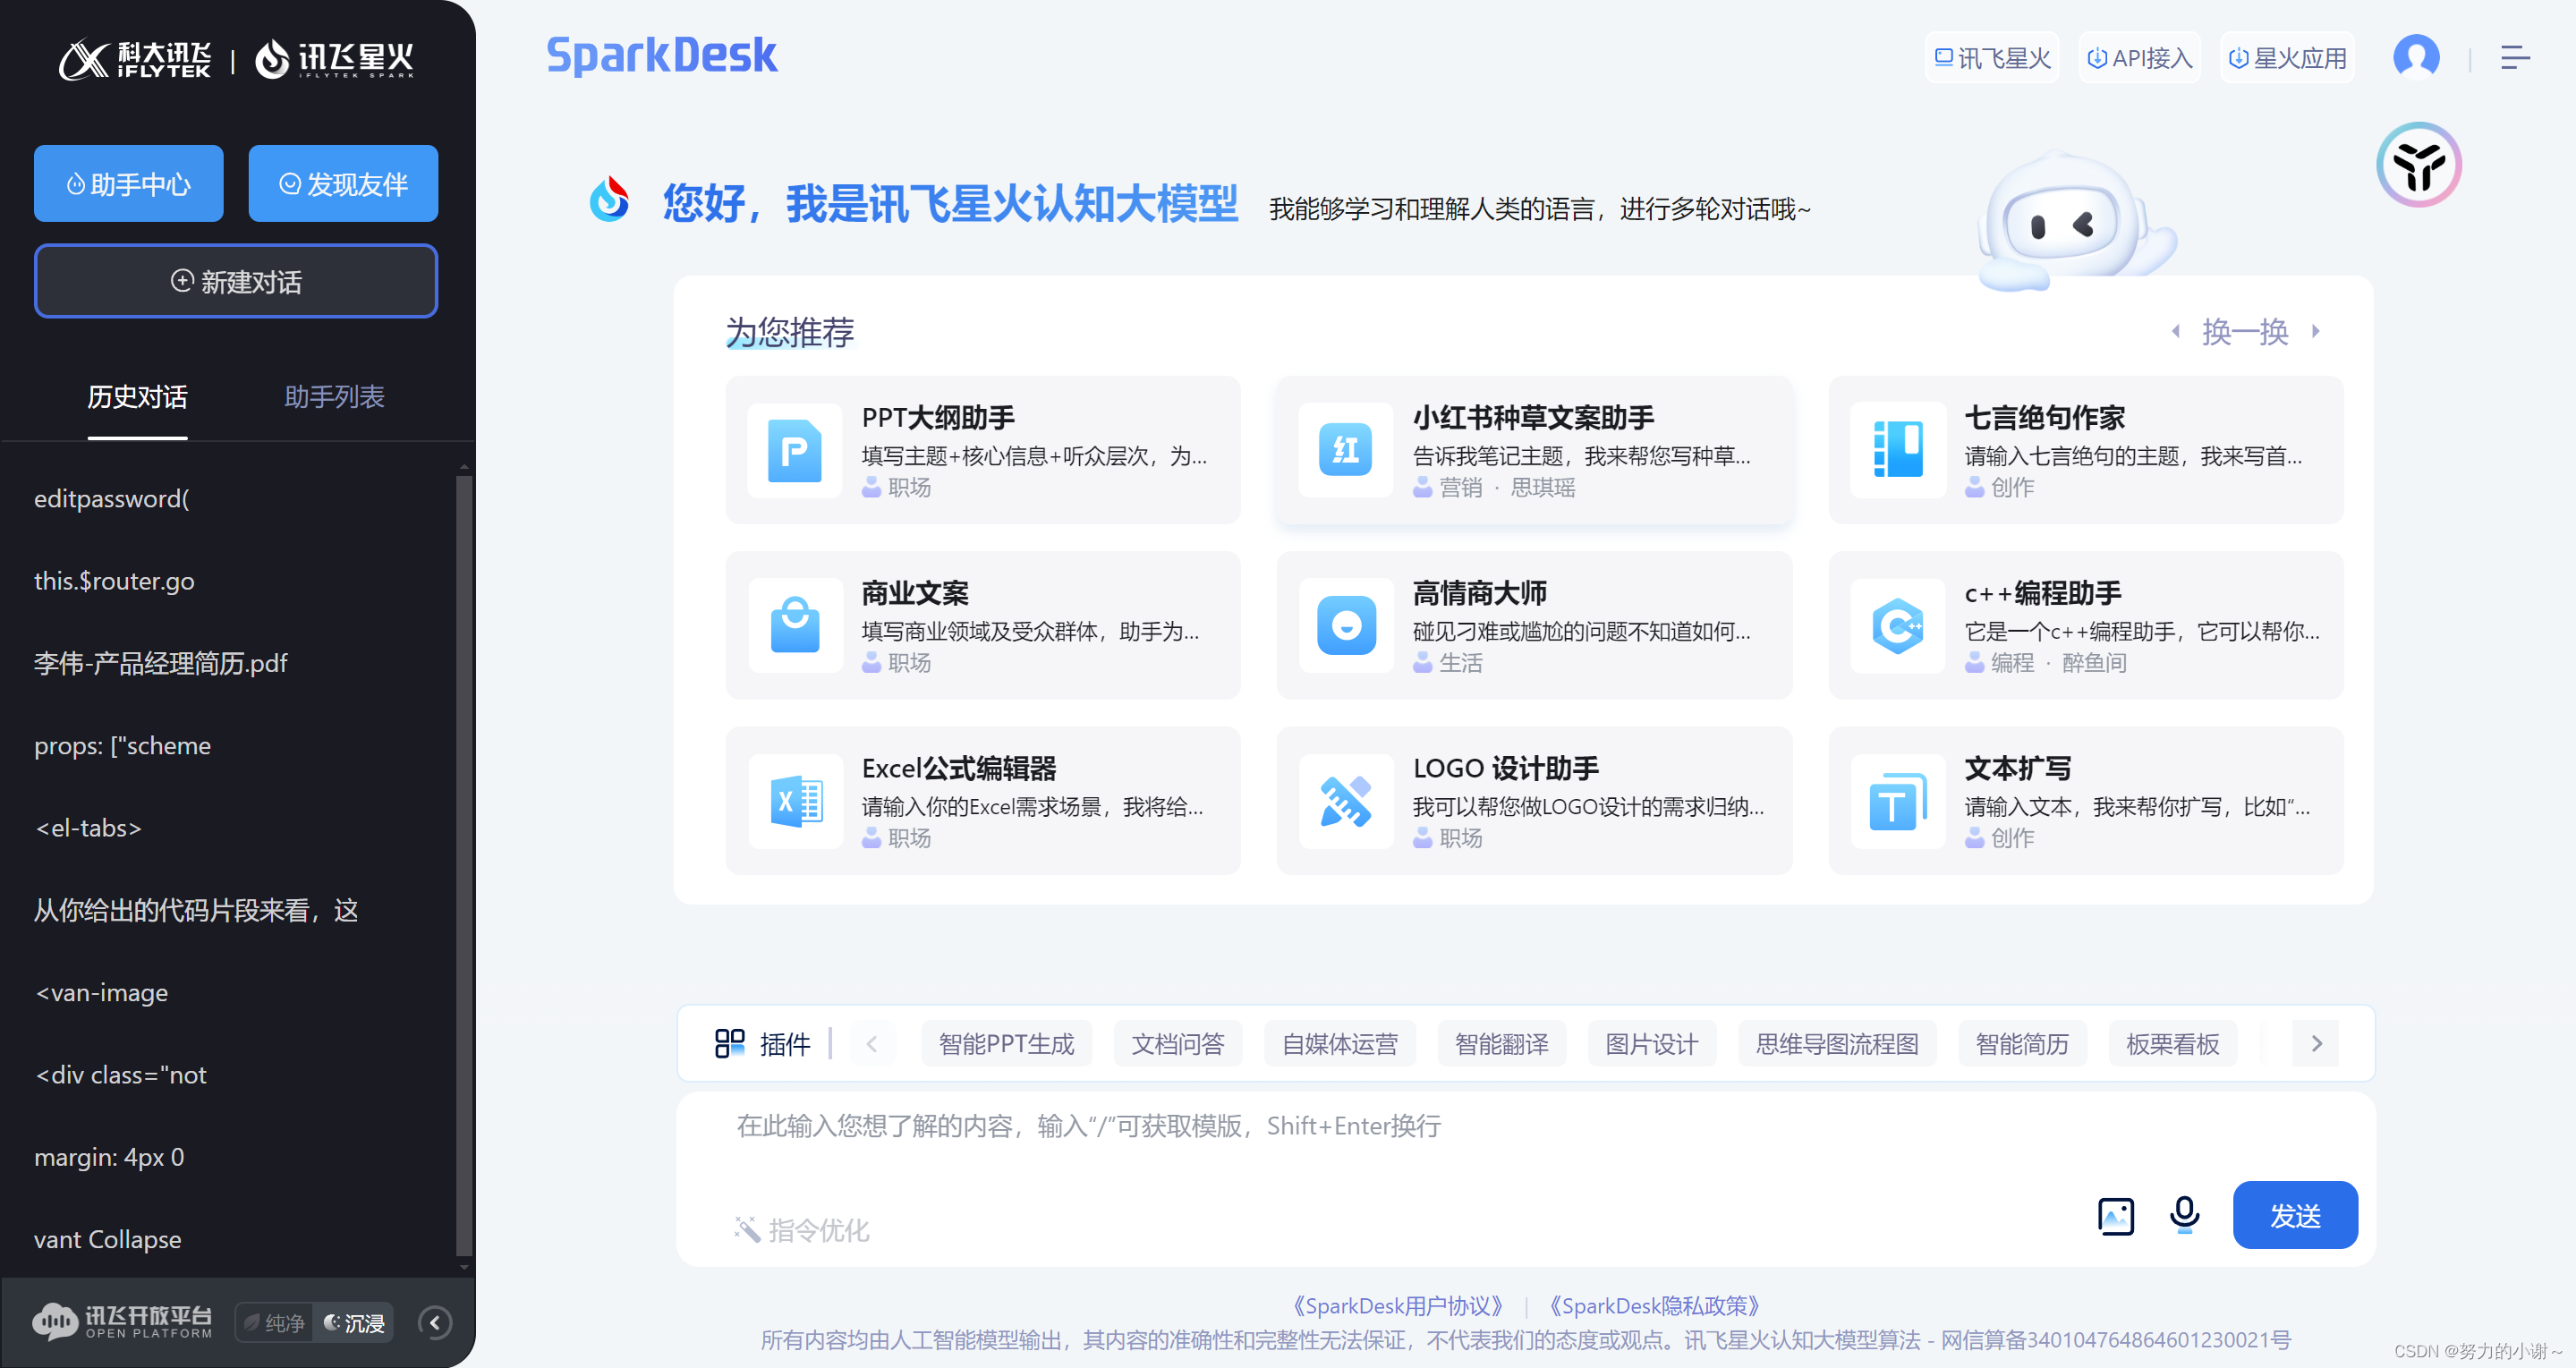Image resolution: width=2576 pixels, height=1368 pixels.
Task: Click the history list scrollbar
Action: [x=463, y=860]
